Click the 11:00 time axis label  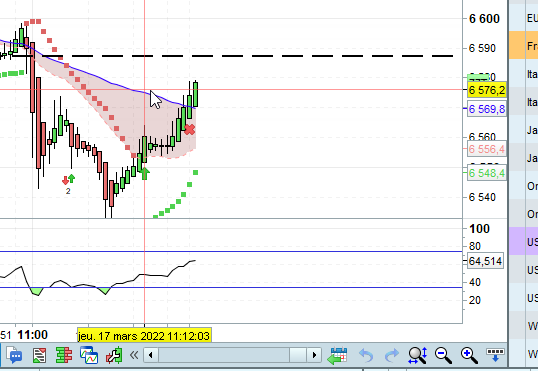pos(33,335)
